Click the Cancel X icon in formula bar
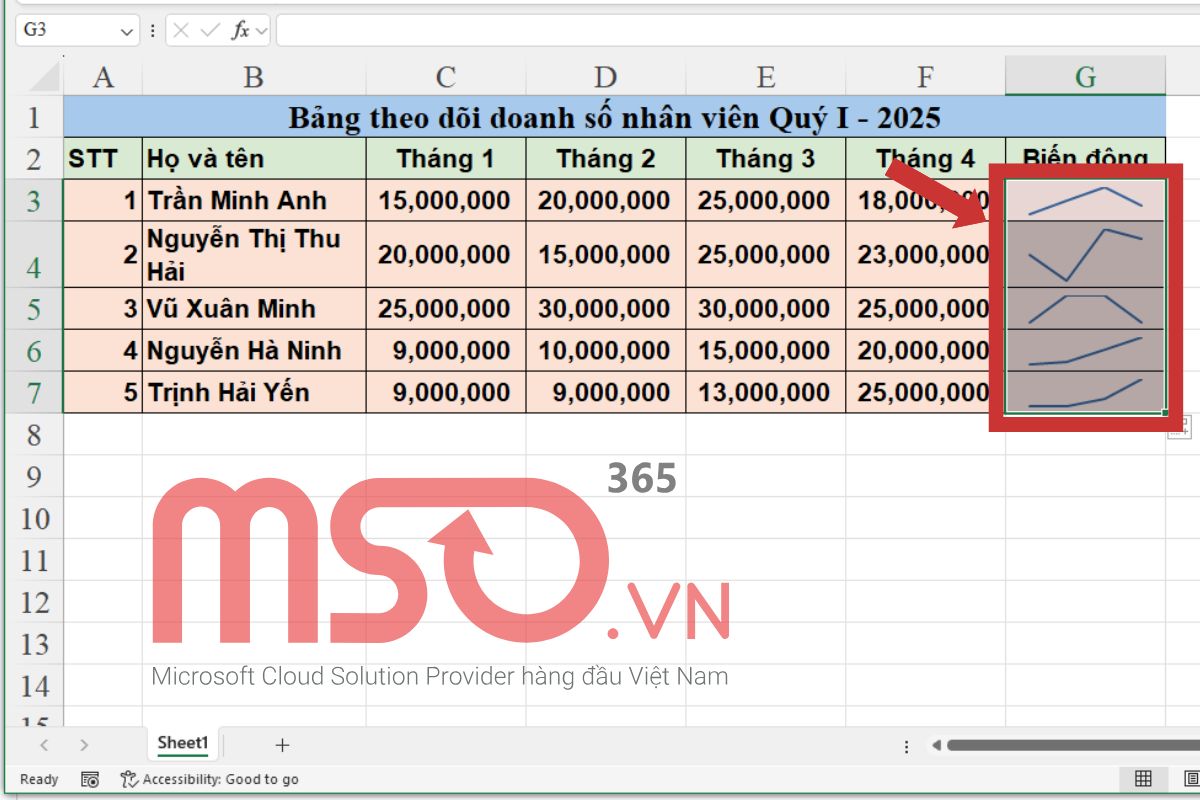Viewport: 1200px width, 800px height. [180, 30]
